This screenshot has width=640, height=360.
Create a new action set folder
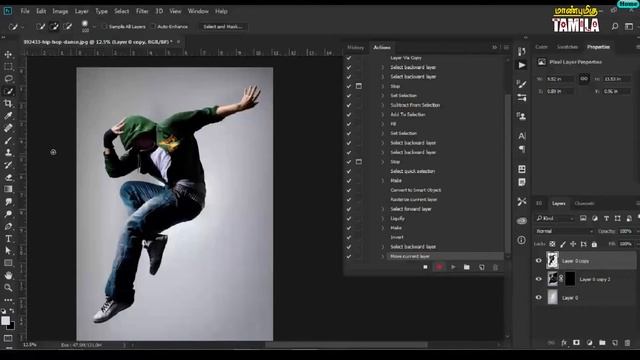point(467,267)
